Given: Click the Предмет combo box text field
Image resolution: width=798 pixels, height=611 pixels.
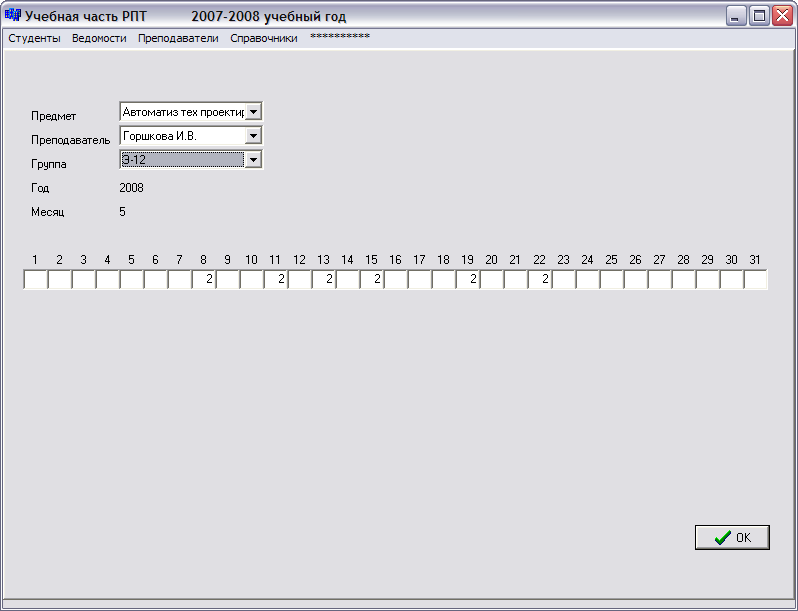Looking at the screenshot, I should point(183,112).
